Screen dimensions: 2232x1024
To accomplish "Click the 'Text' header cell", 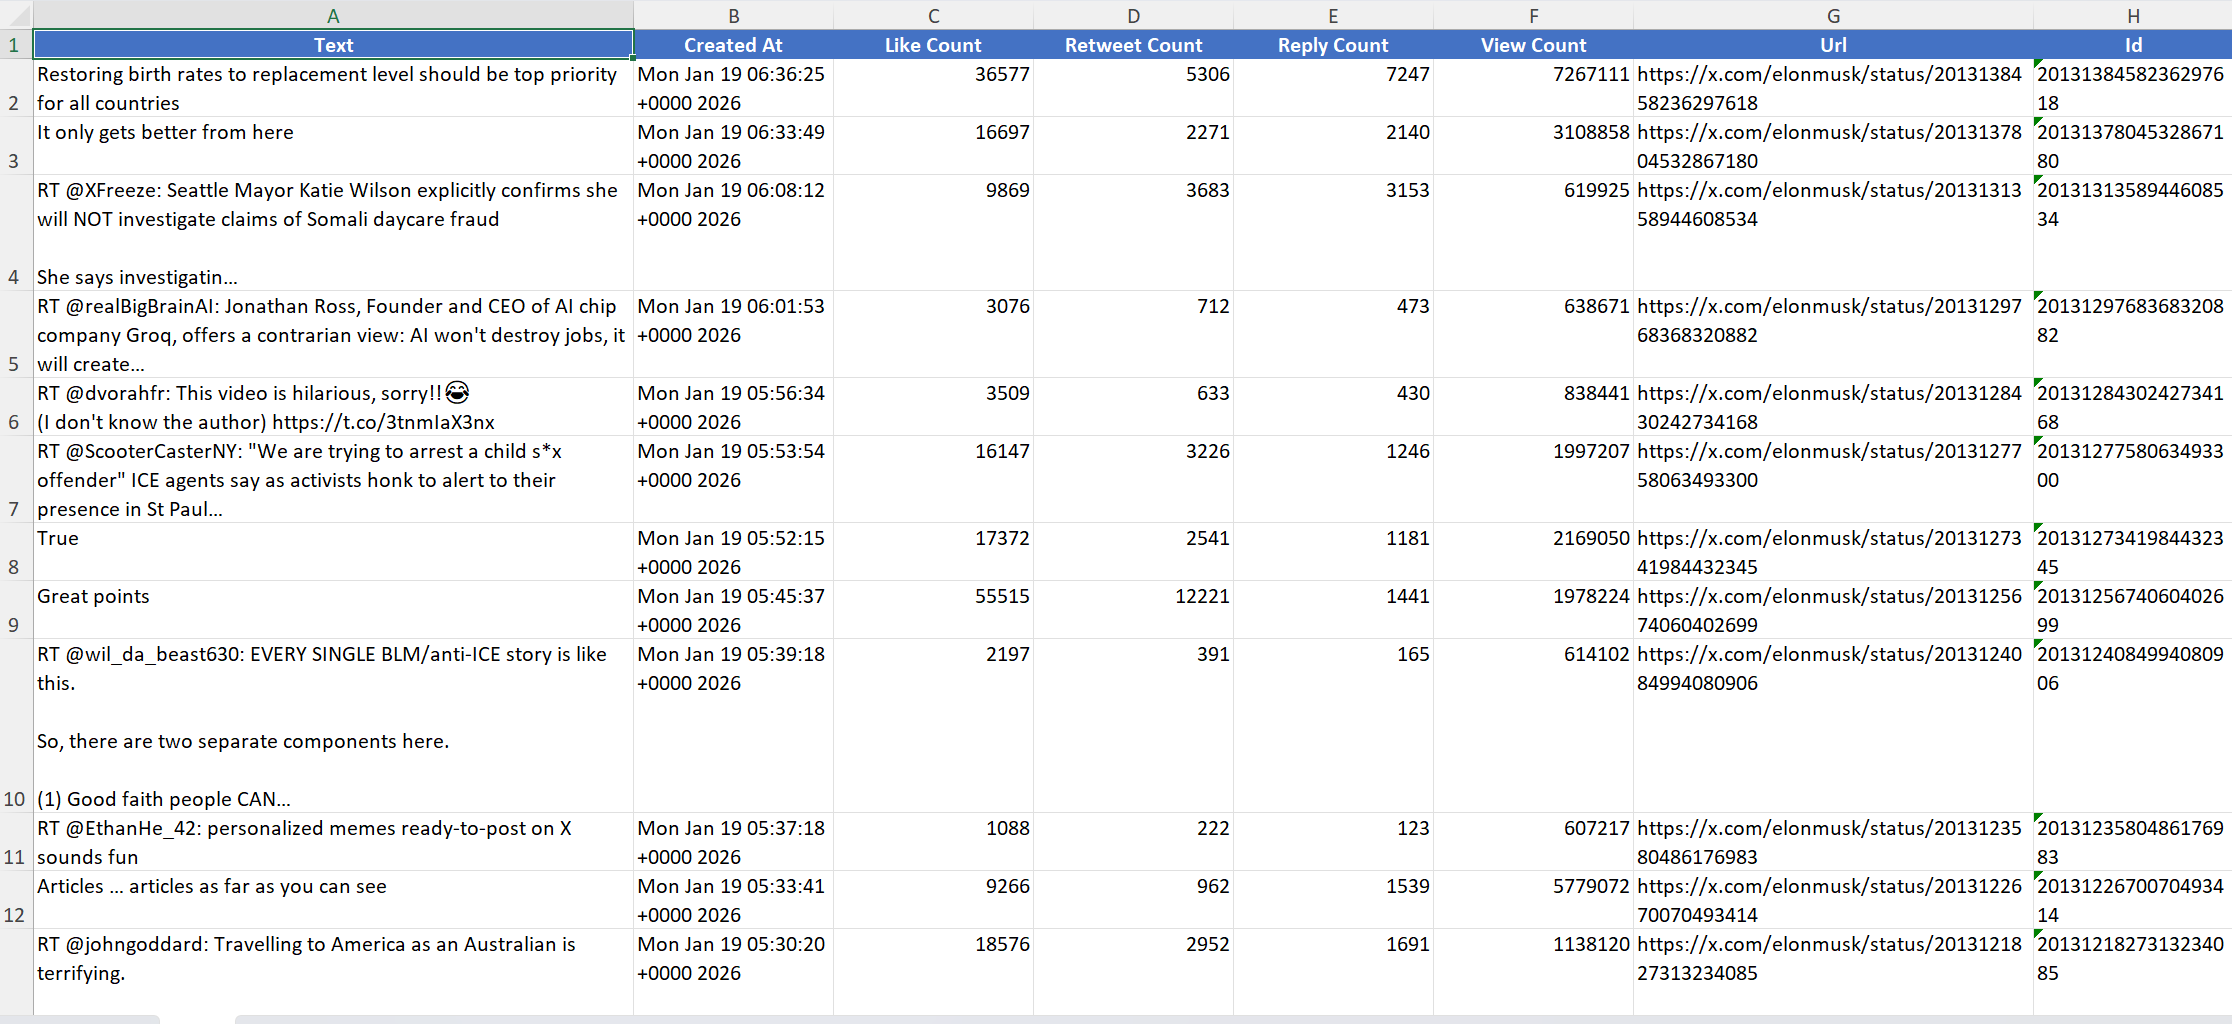I will (x=333, y=45).
